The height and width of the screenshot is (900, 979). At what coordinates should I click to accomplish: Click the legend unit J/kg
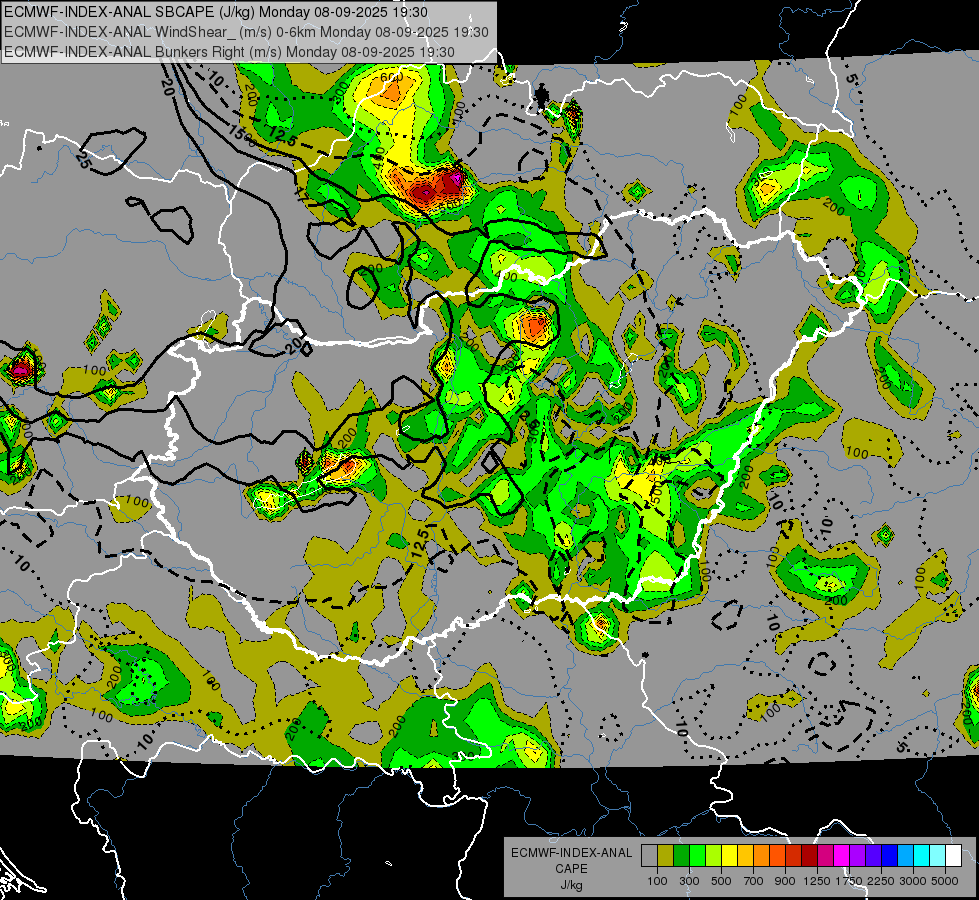571,885
